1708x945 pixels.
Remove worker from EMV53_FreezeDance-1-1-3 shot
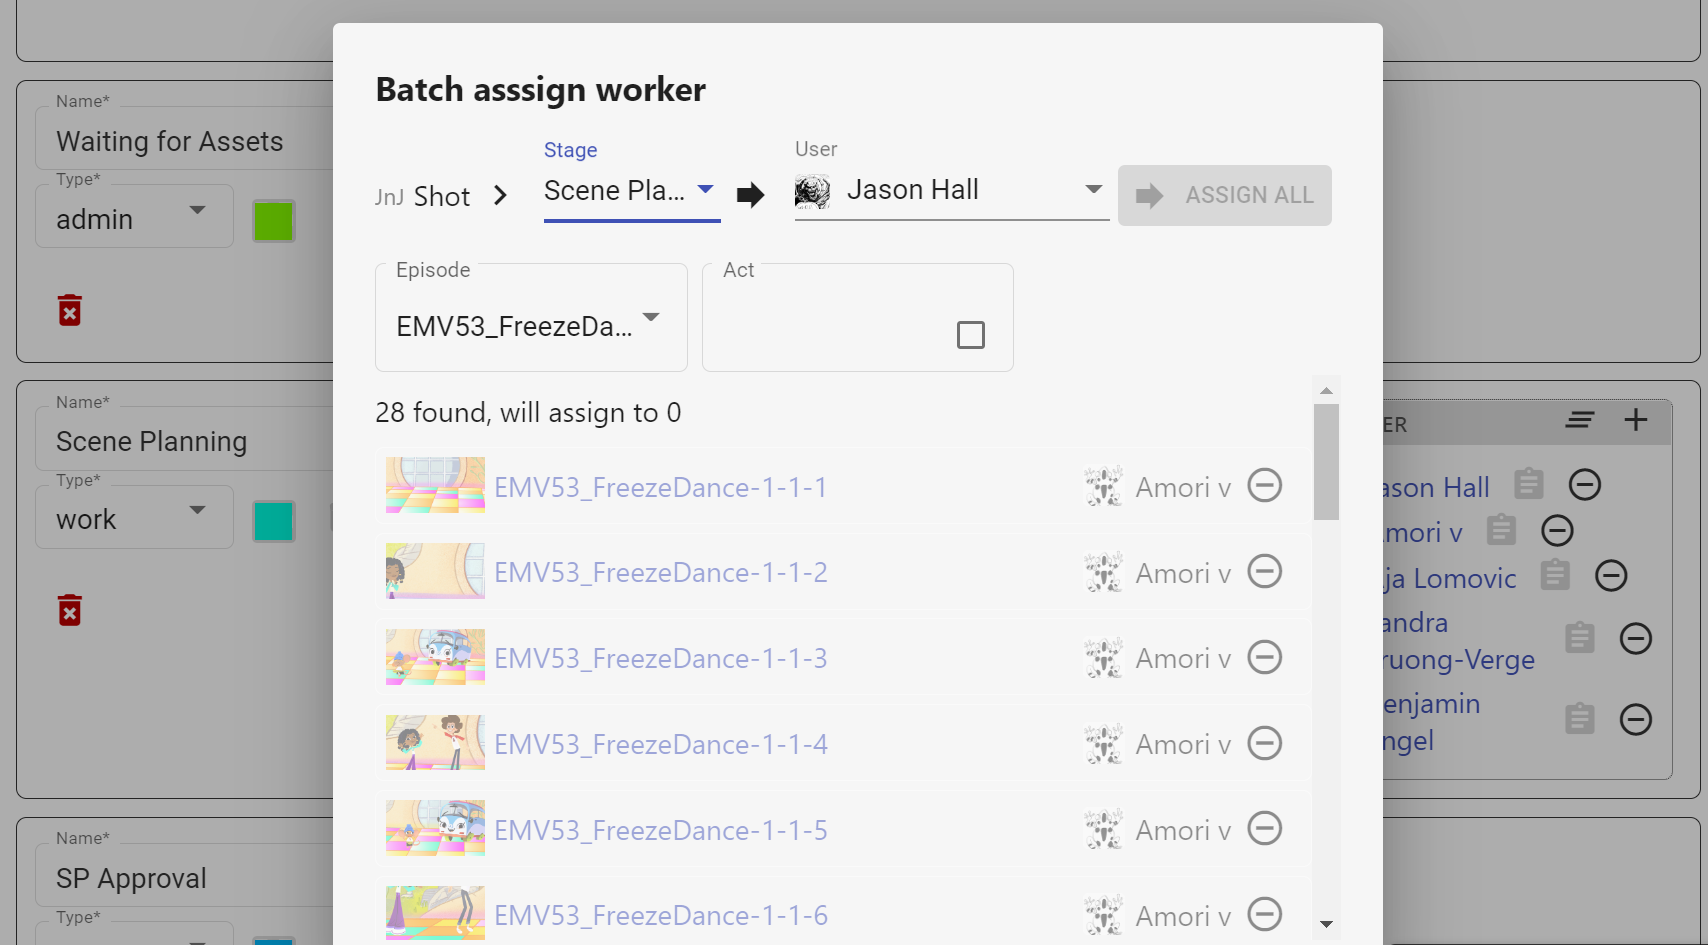pyautogui.click(x=1264, y=658)
